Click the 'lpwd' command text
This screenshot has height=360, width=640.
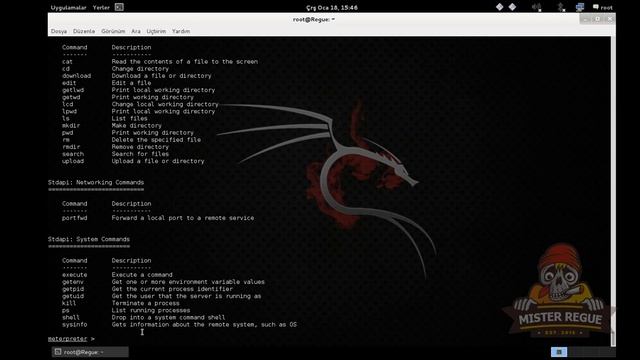coord(69,111)
